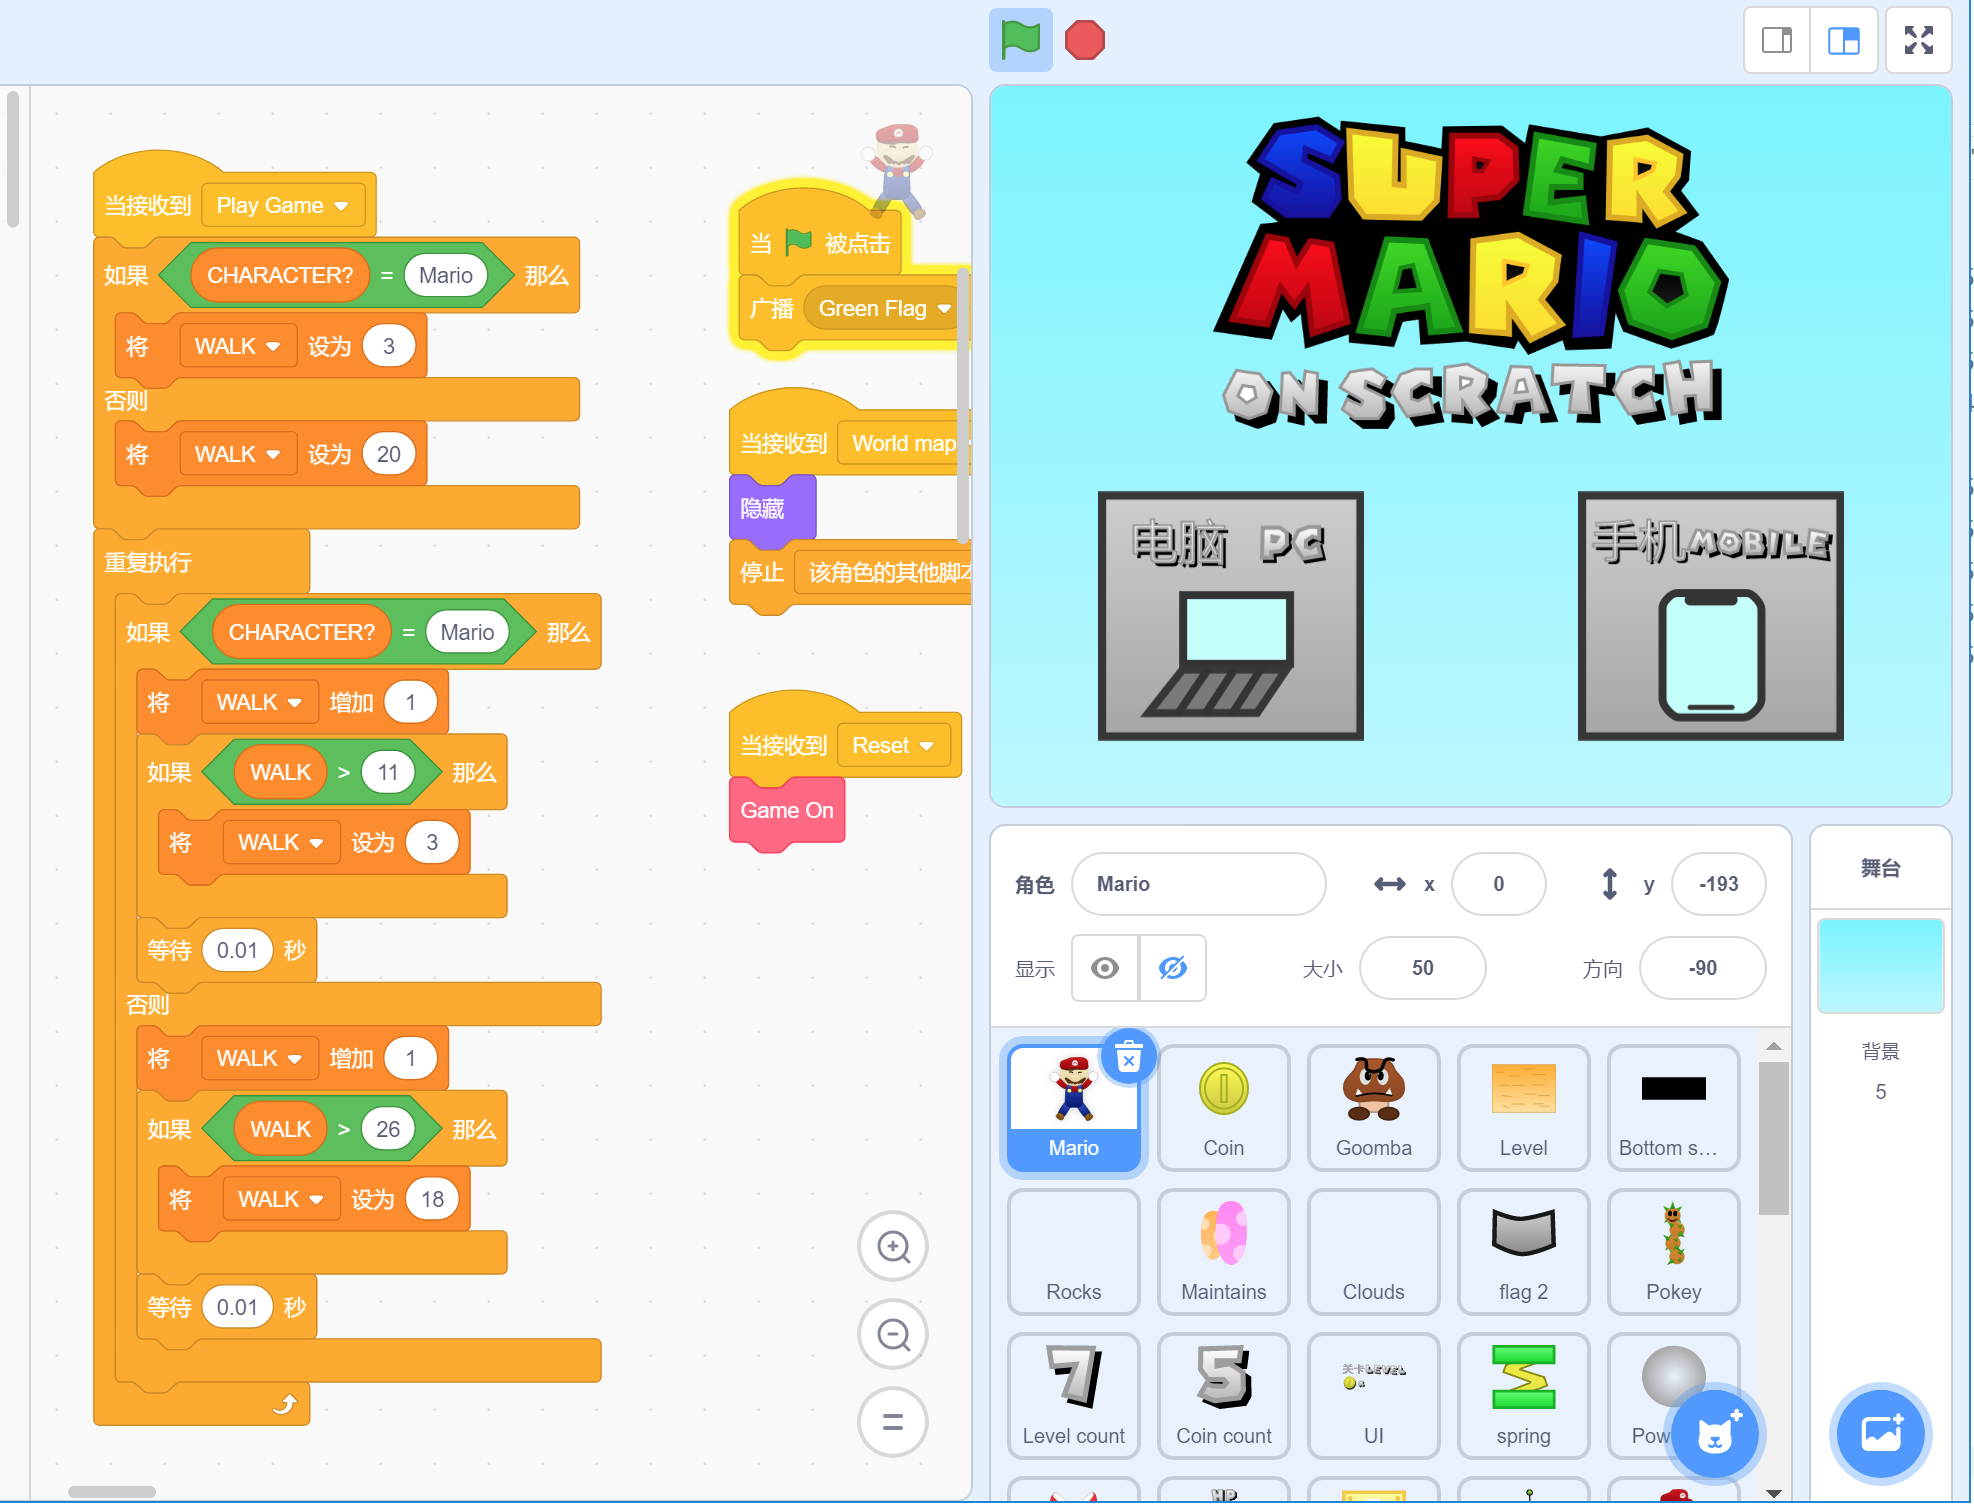Show the sprite with the eye button
Image resolution: width=1974 pixels, height=1504 pixels.
(x=1104, y=968)
